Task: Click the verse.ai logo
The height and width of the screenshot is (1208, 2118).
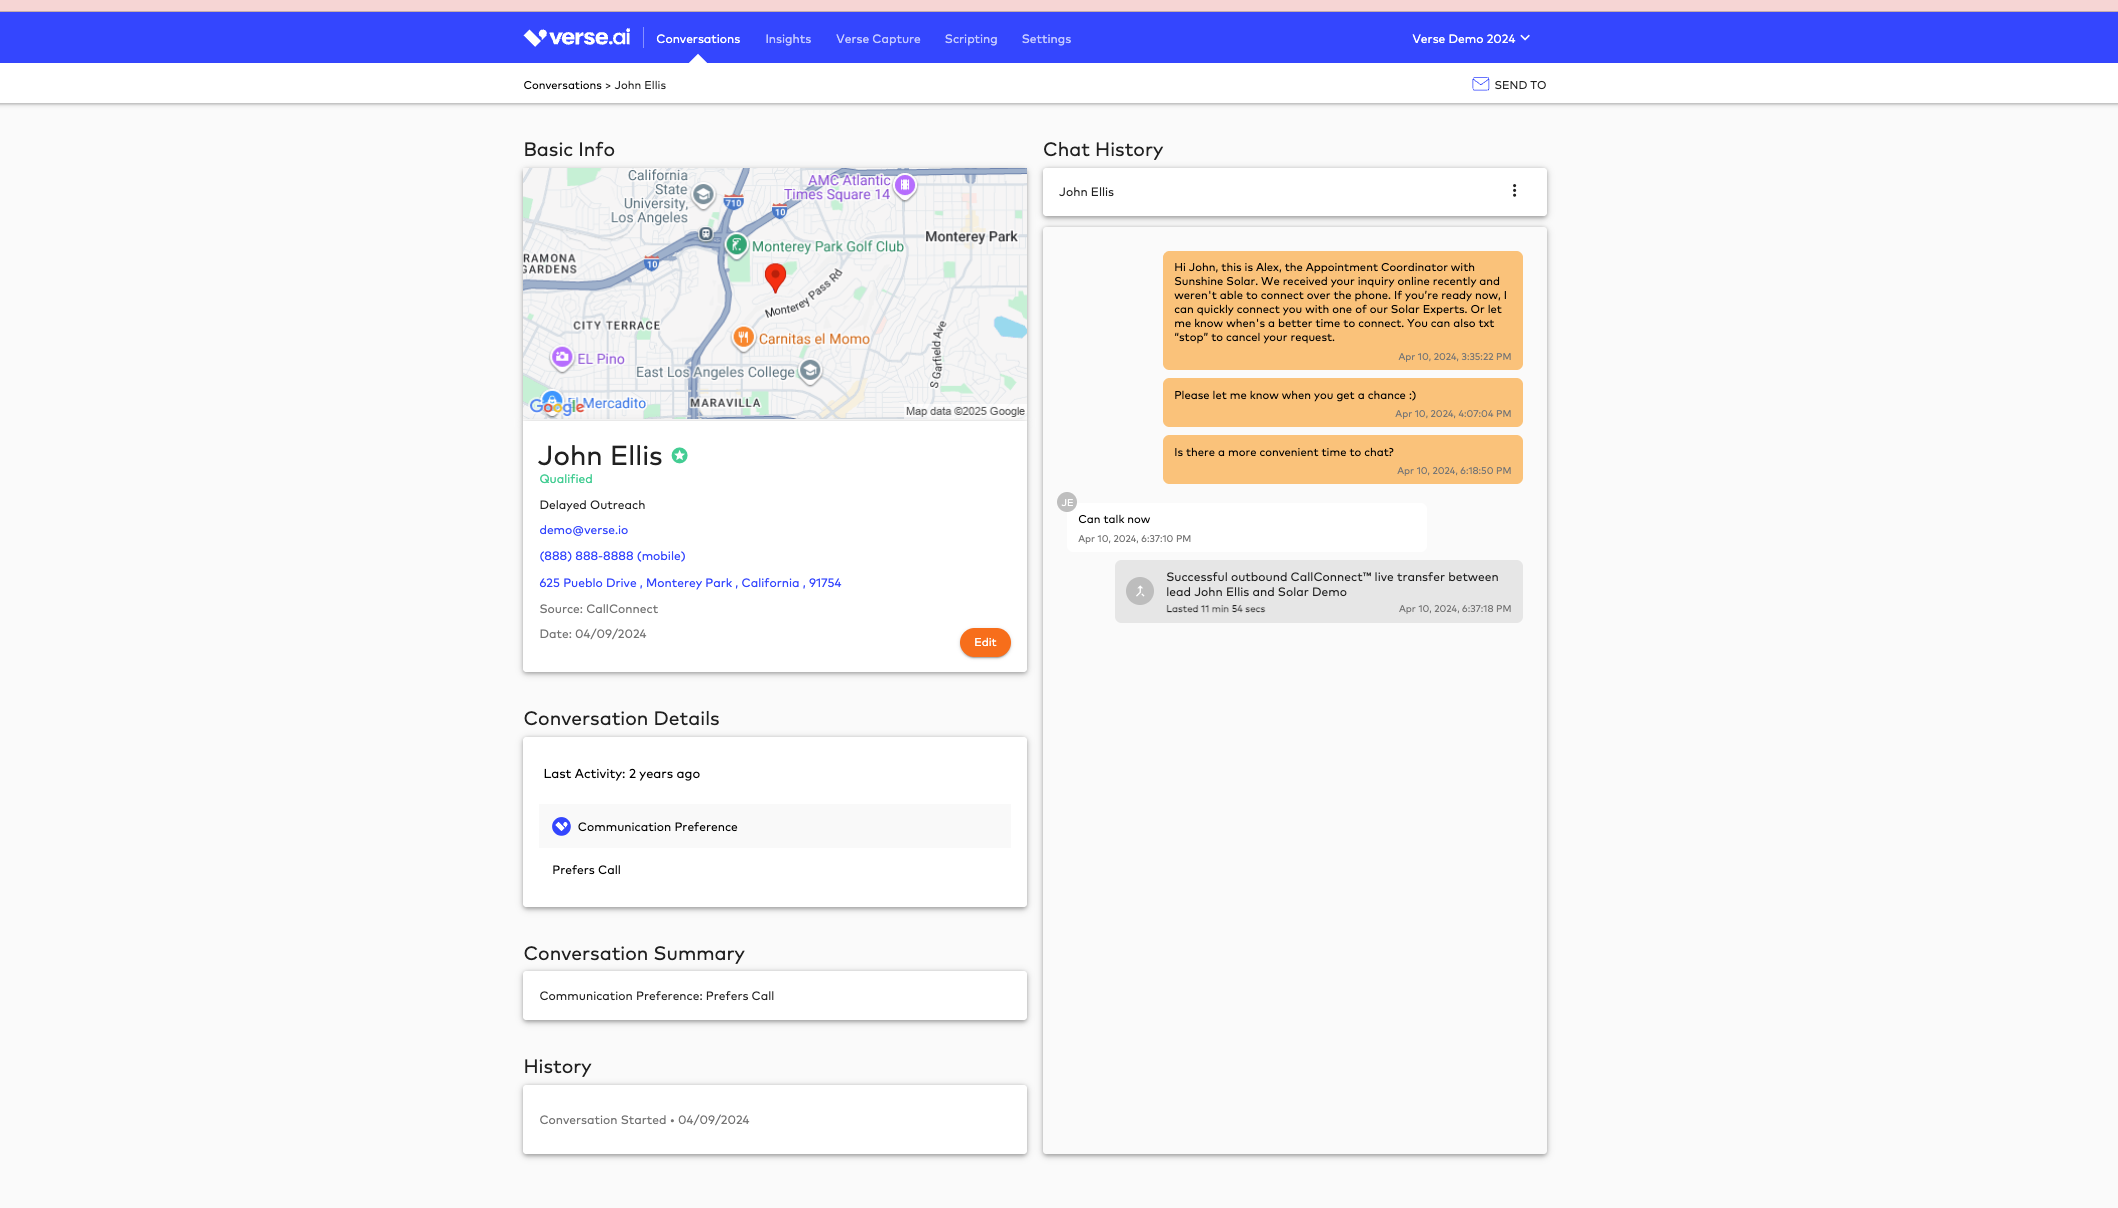Action: tap(577, 38)
